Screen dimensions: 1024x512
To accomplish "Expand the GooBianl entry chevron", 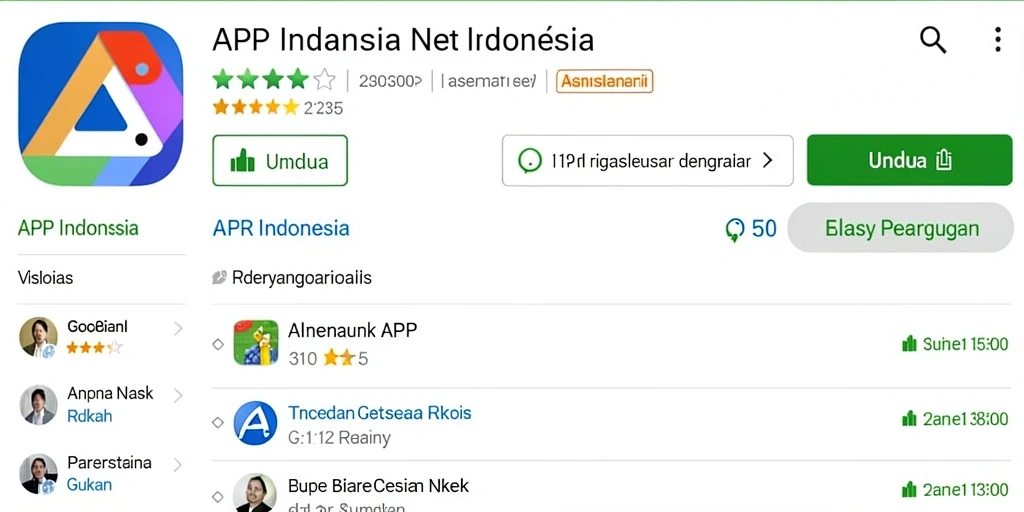I will click(178, 328).
